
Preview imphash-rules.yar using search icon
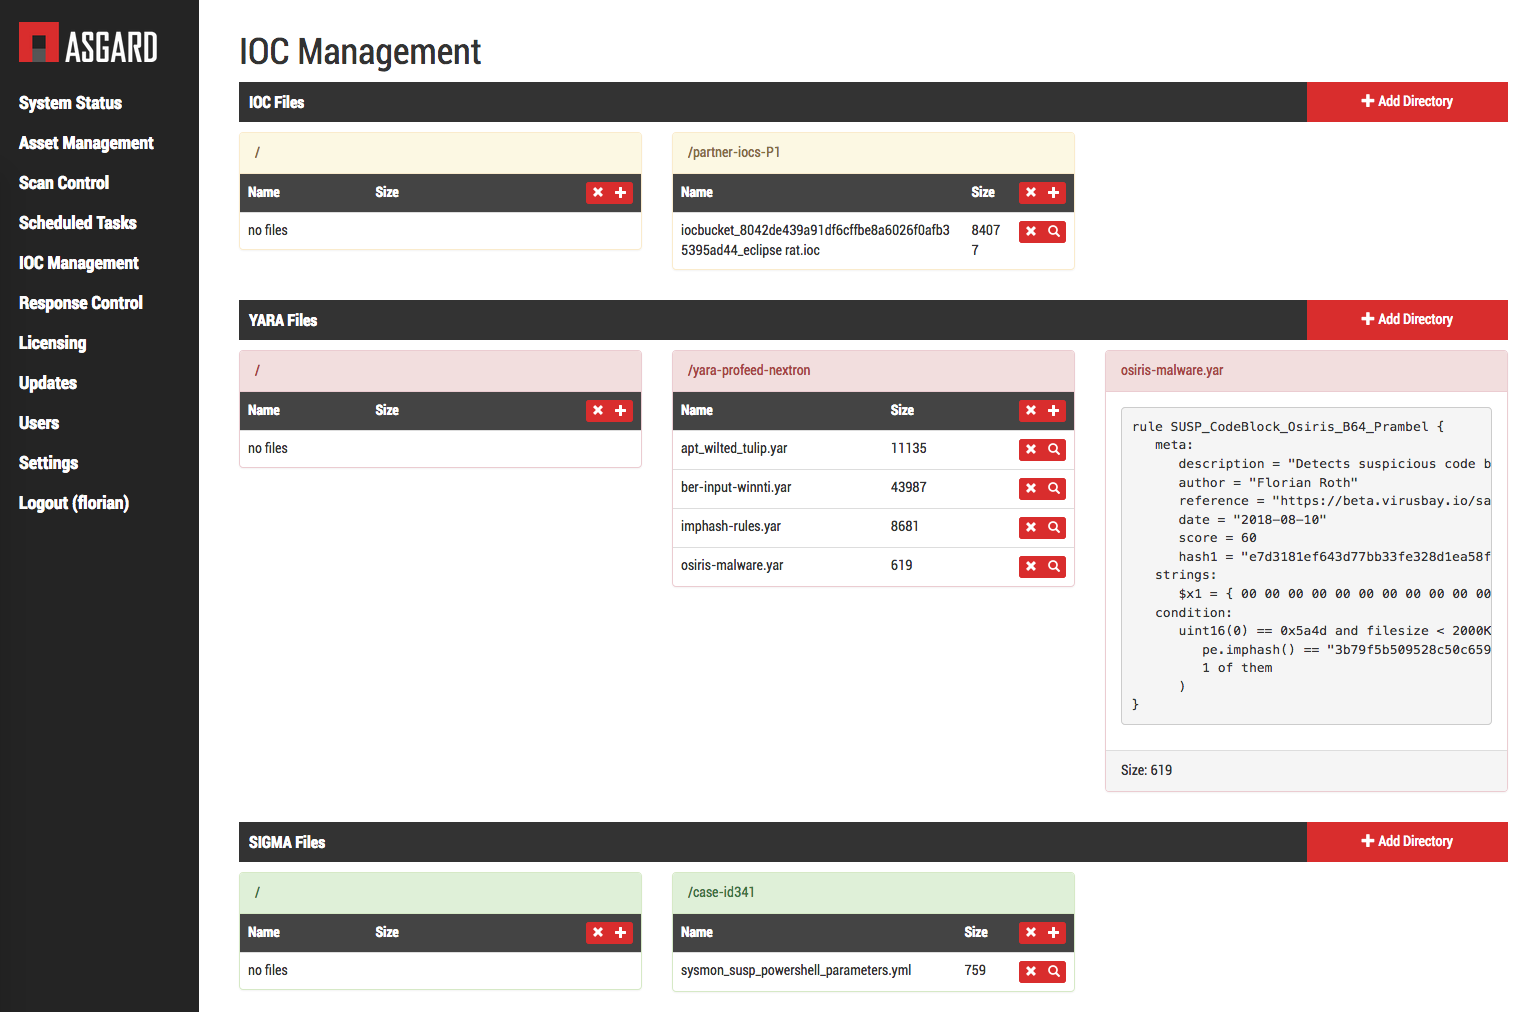coord(1054,528)
